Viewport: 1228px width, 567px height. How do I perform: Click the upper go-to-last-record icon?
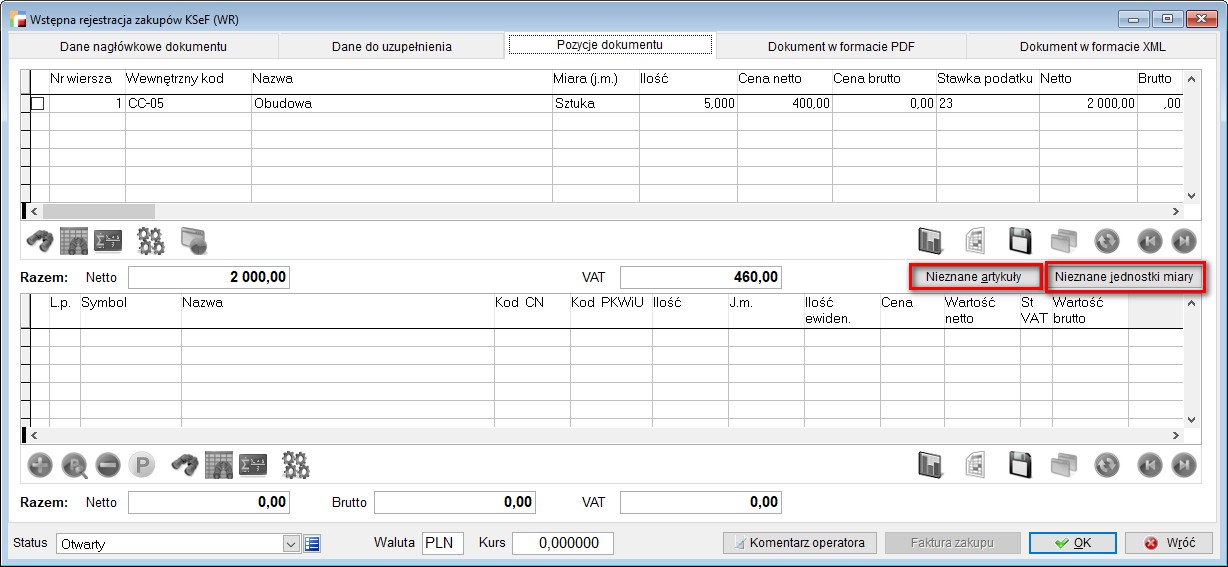click(1184, 240)
